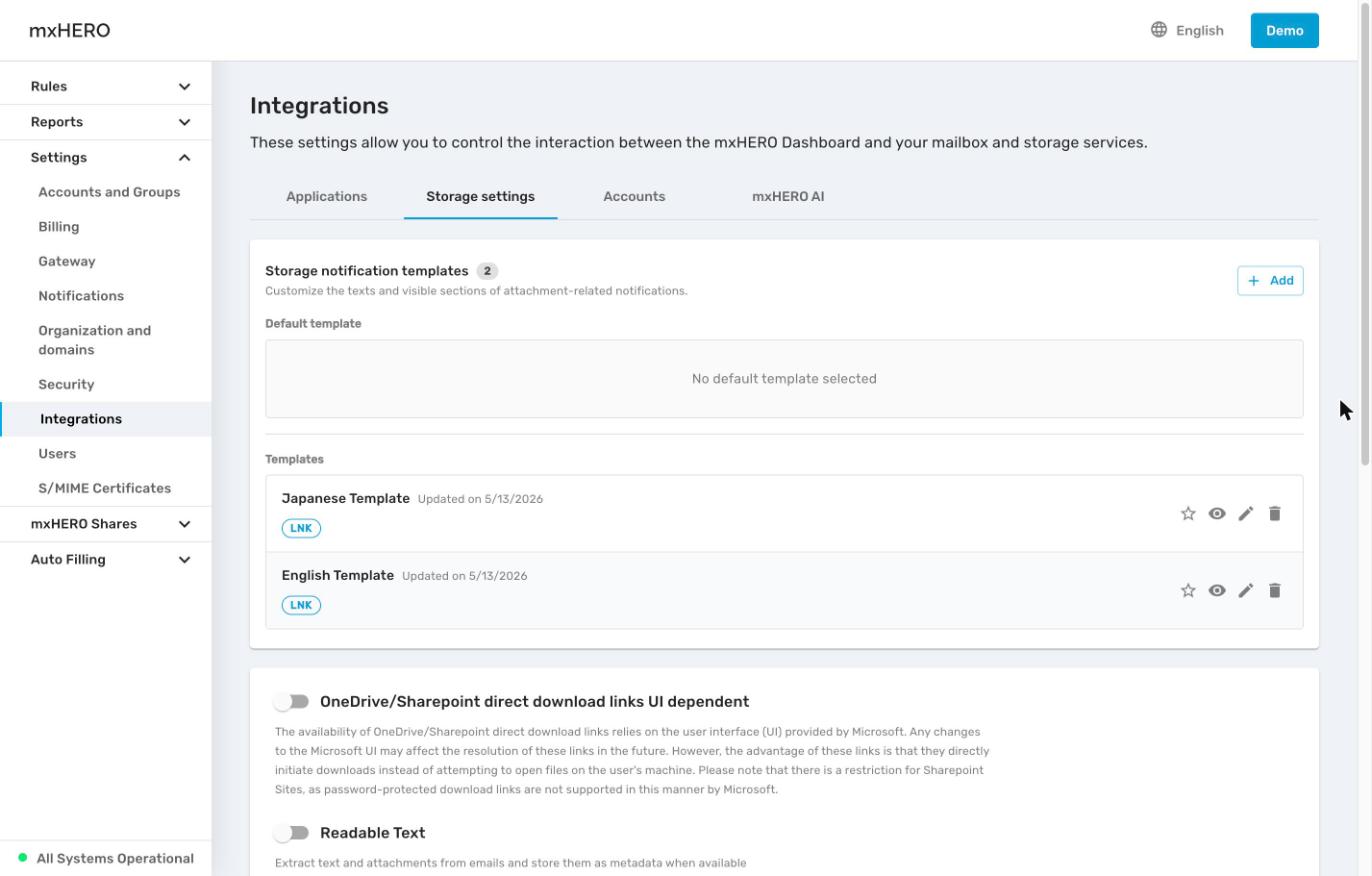The height and width of the screenshot is (876, 1372).
Task: Expand the Auto Filling section
Action: (x=106, y=559)
